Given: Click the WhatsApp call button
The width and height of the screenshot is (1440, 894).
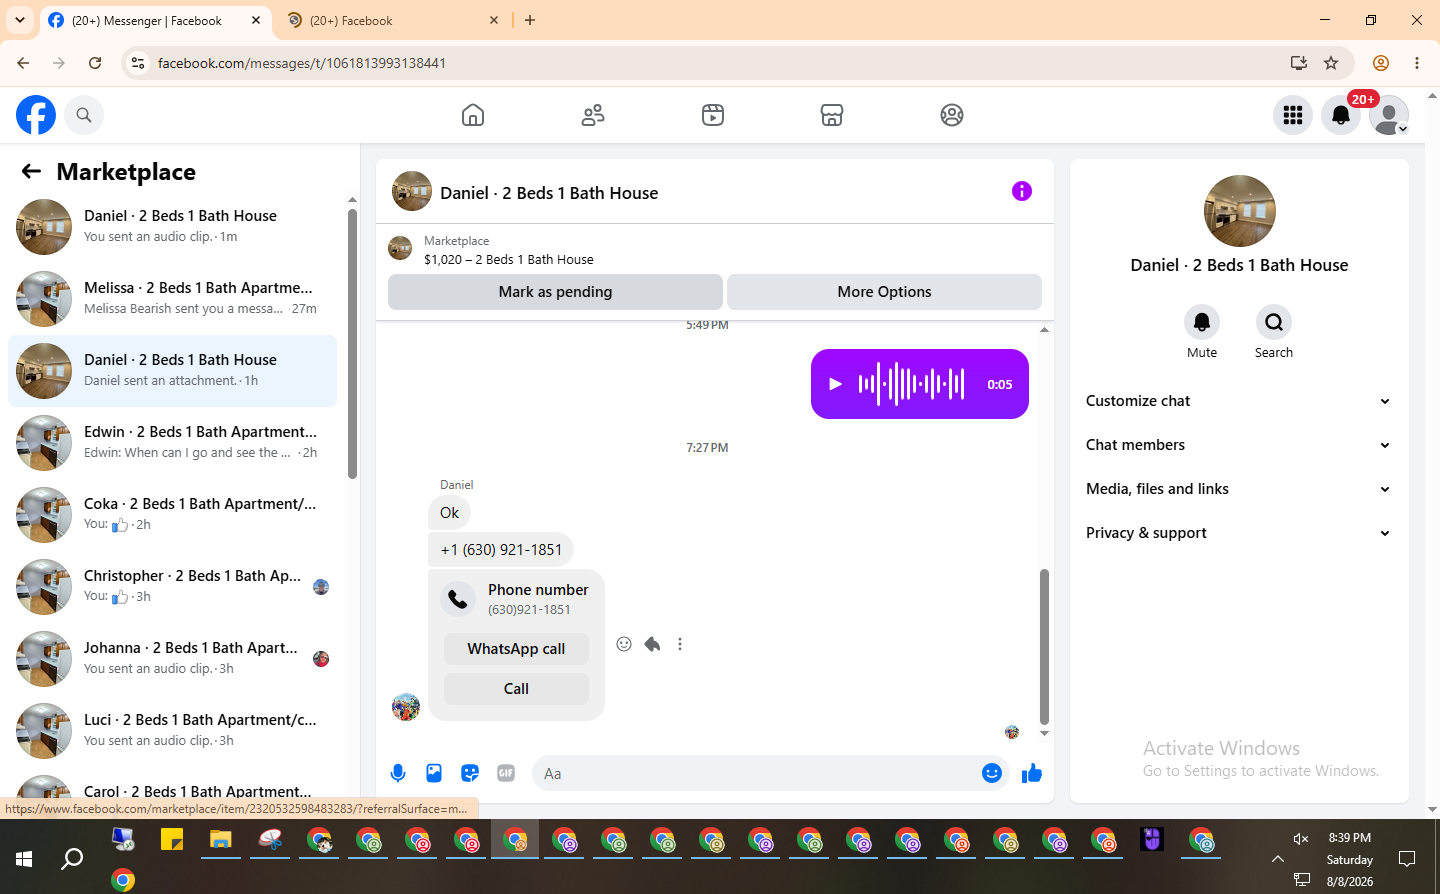Looking at the screenshot, I should [516, 649].
